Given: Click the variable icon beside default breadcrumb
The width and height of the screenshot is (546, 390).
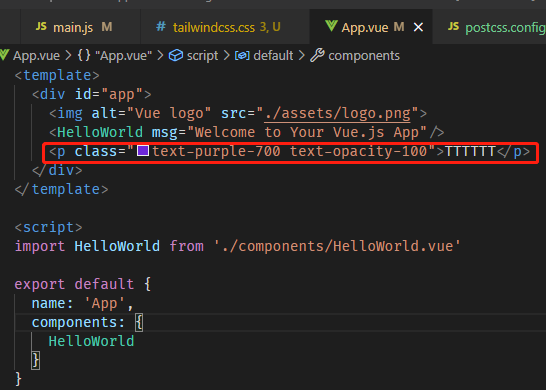Looking at the screenshot, I should [242, 56].
